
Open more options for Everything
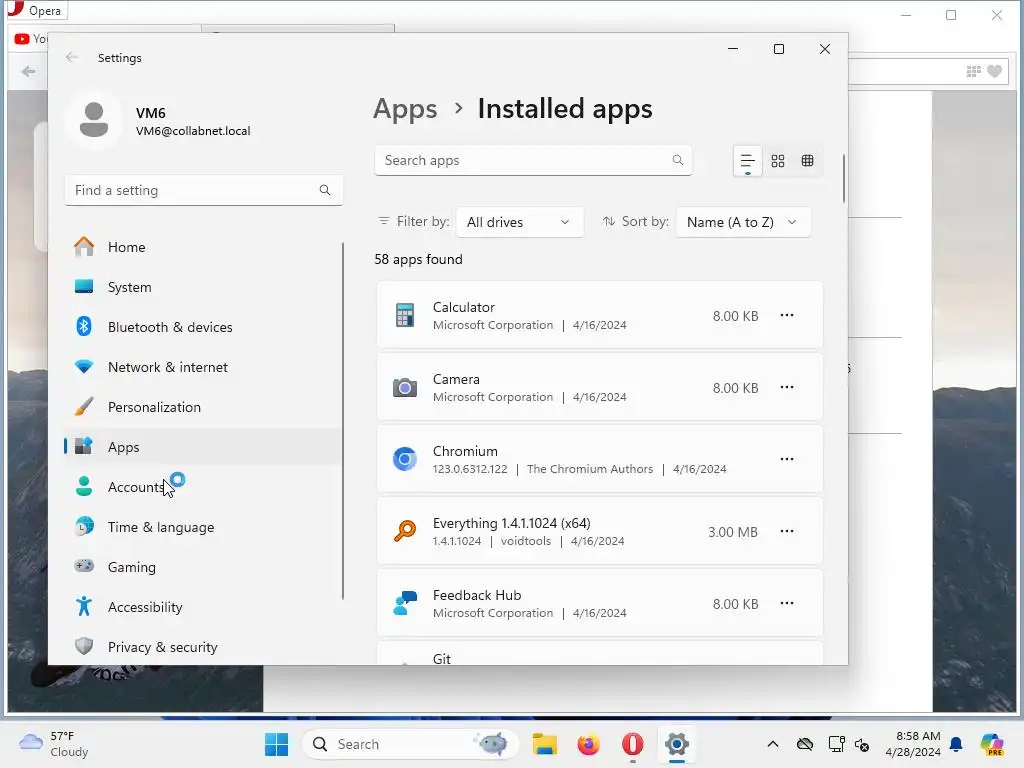(787, 531)
